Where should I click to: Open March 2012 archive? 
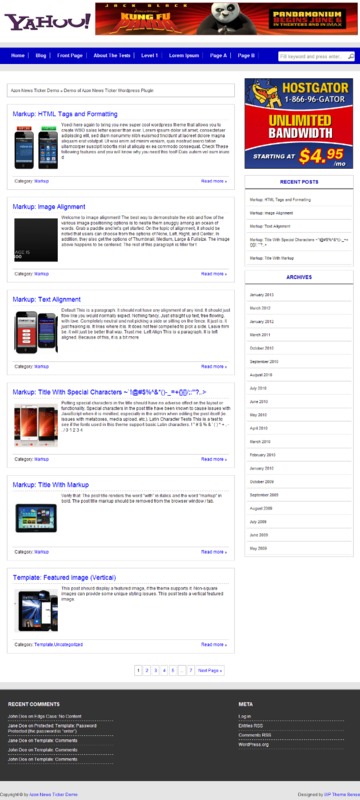pos(260,309)
